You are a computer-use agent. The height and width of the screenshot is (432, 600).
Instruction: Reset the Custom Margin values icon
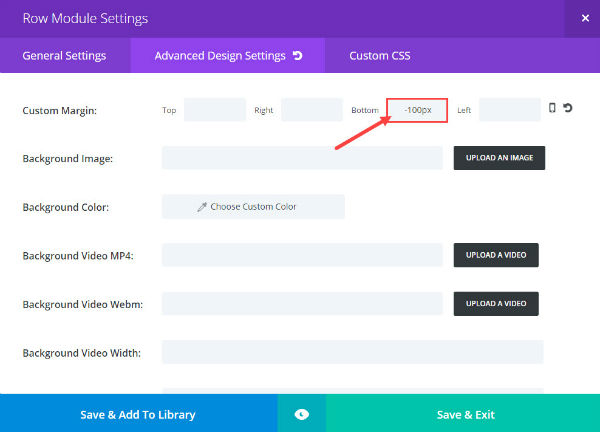point(568,108)
